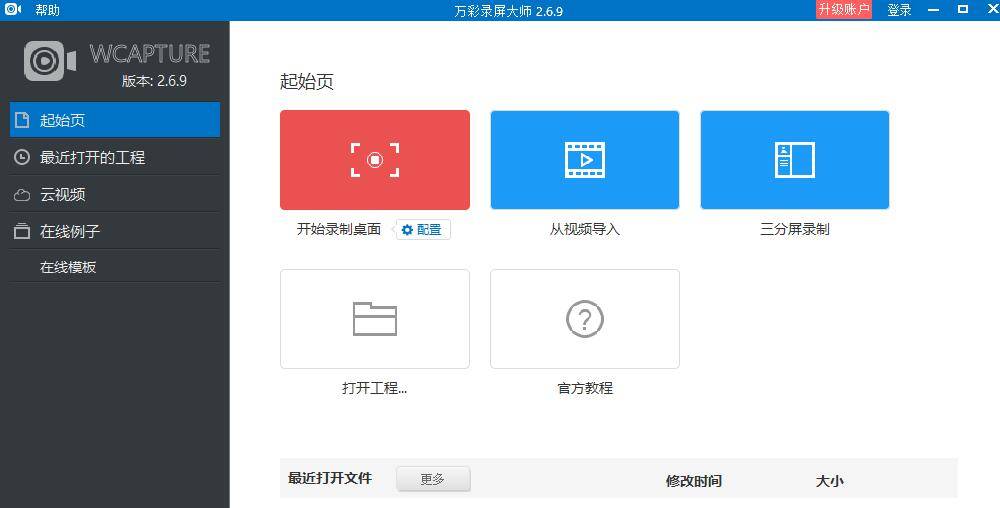Click the 更多 button for recent files
Image resolution: width=1000 pixels, height=508 pixels.
tap(433, 479)
